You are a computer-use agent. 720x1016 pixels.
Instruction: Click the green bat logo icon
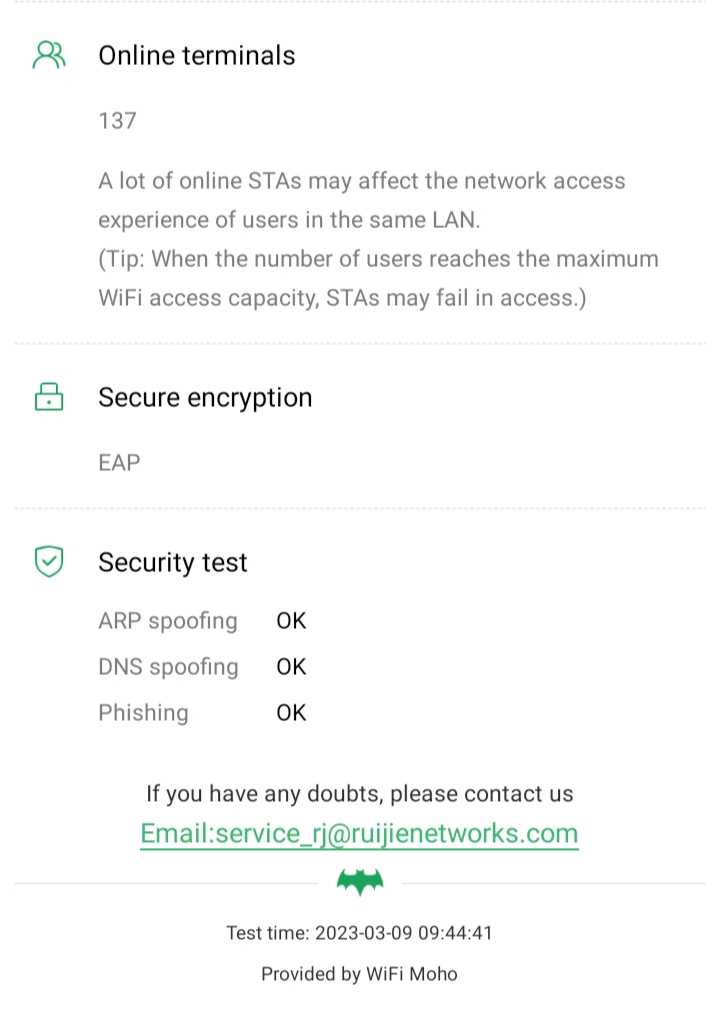pyautogui.click(x=360, y=882)
